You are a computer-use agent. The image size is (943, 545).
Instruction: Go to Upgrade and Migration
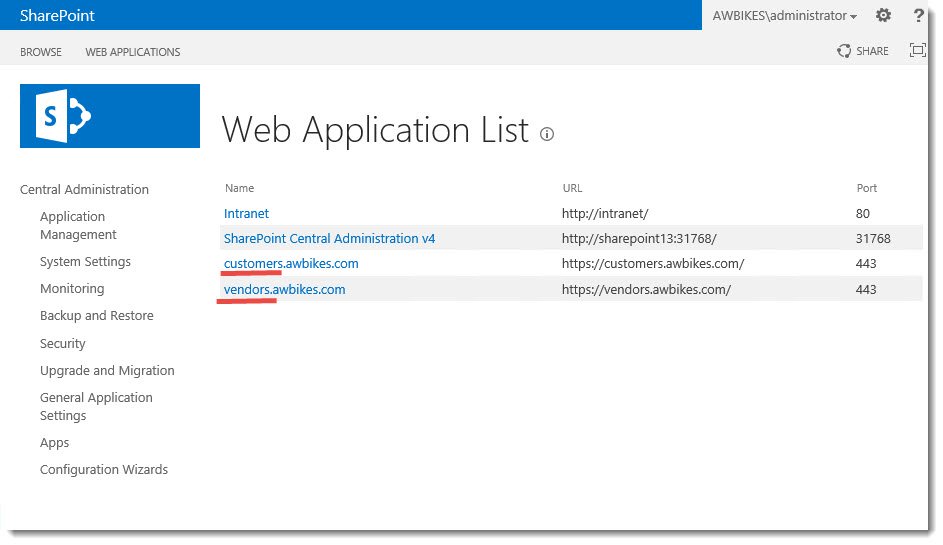tap(107, 371)
